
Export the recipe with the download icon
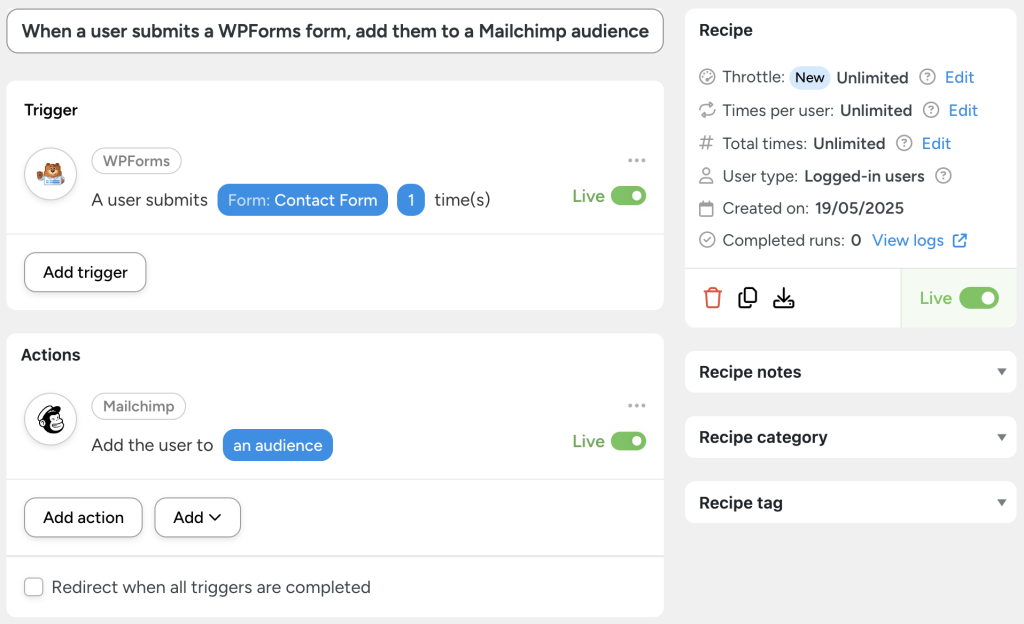(783, 297)
